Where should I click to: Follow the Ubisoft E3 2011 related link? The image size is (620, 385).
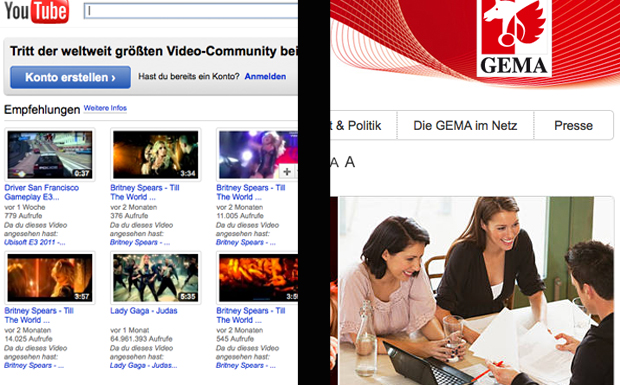point(35,242)
